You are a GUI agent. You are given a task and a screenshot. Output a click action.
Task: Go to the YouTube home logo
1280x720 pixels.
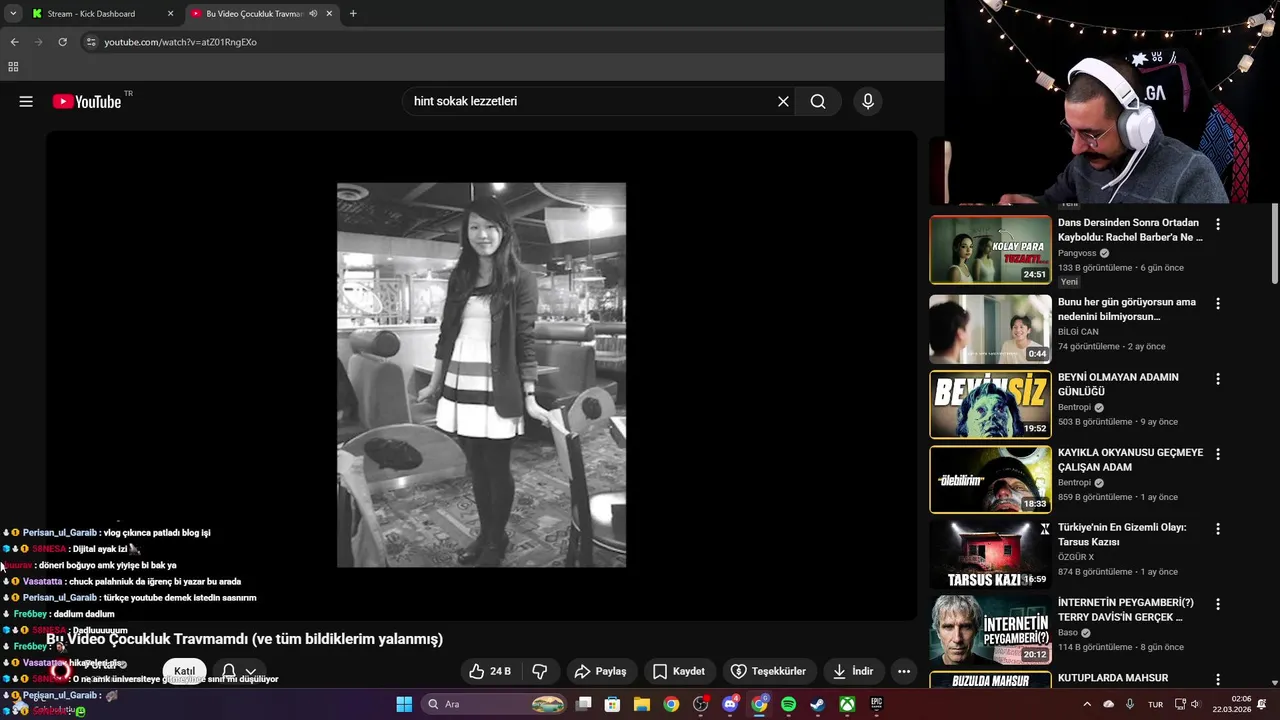point(87,101)
